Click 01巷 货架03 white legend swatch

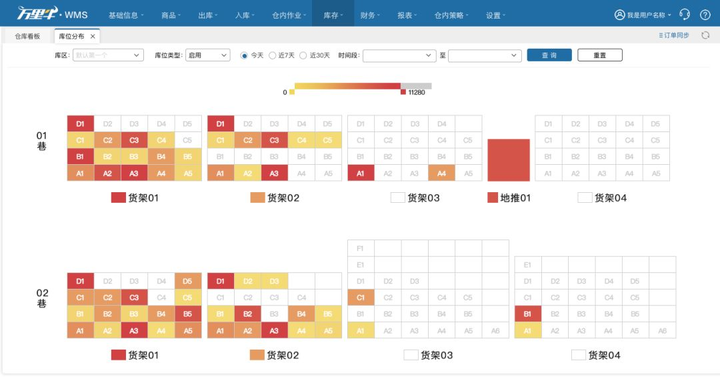(398, 197)
